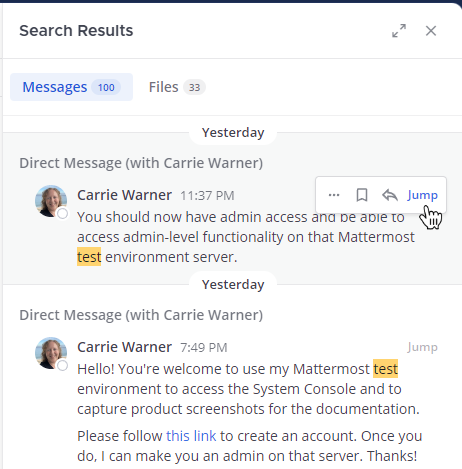
Task: Save the 11:37 PM message with bookmark icon
Action: click(x=362, y=195)
